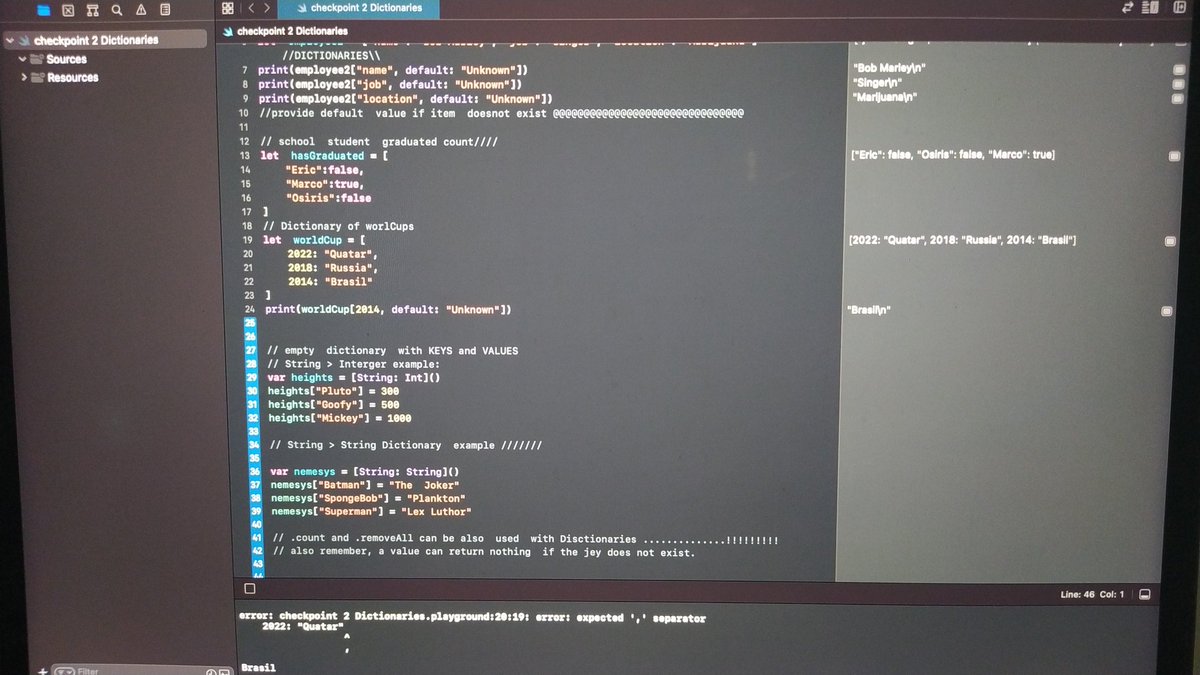
Task: Click heights["Pluto"] = 300 line
Action: [334, 391]
